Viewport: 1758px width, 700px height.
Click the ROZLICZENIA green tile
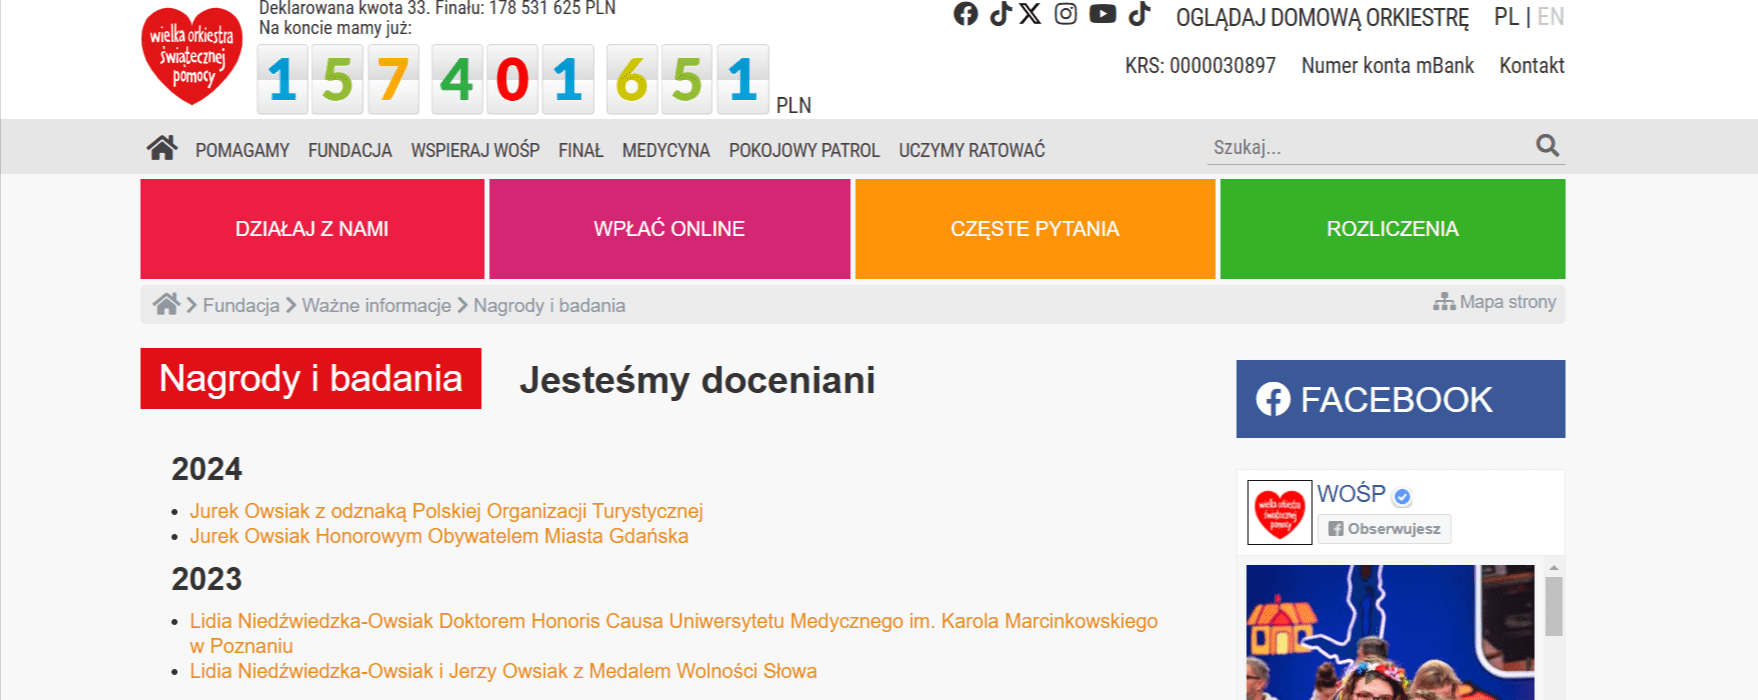pos(1392,229)
